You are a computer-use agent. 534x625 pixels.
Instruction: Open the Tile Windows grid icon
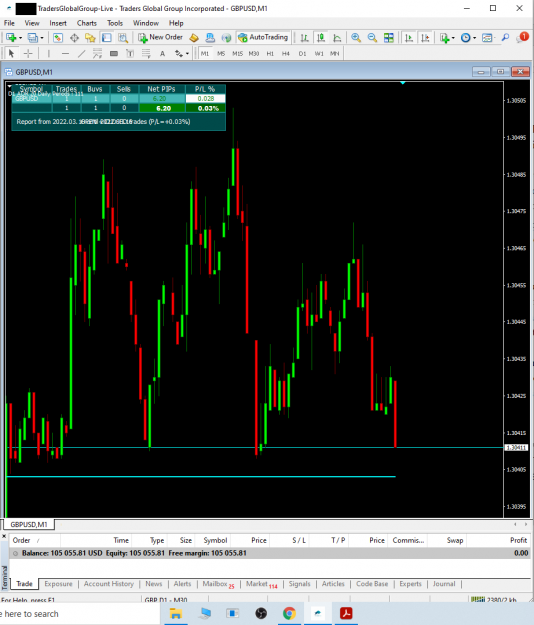pyautogui.click(x=389, y=38)
